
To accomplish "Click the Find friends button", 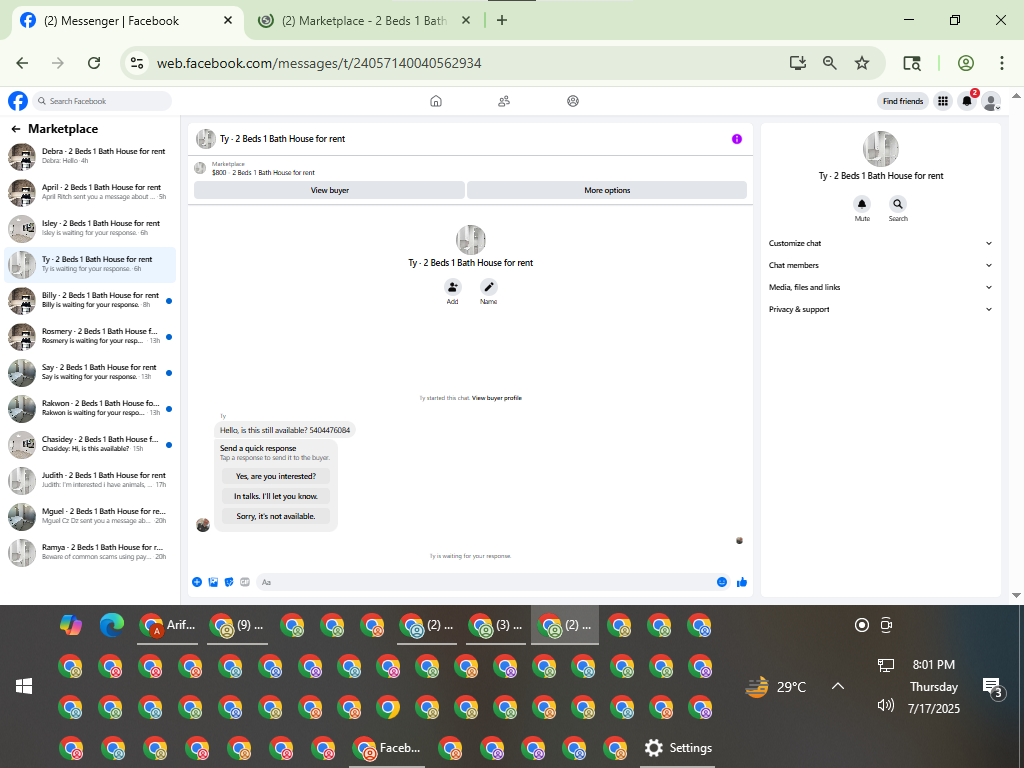I will coord(903,101).
